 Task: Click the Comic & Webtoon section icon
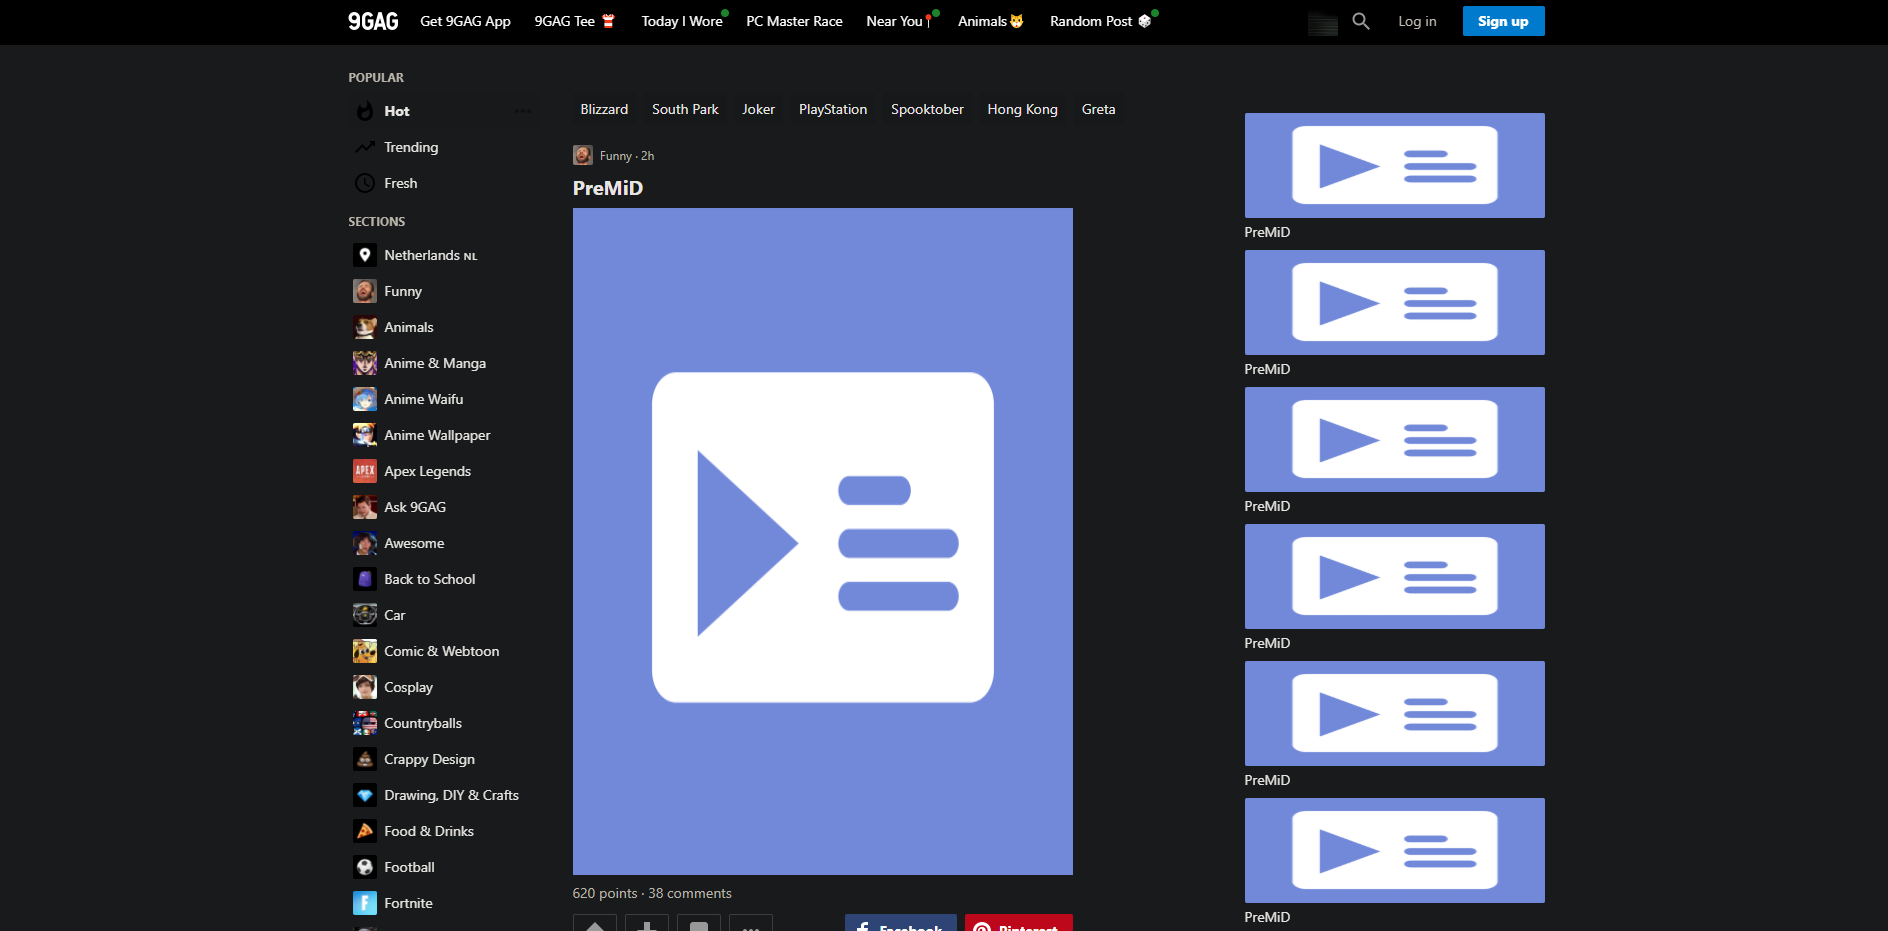(x=365, y=651)
